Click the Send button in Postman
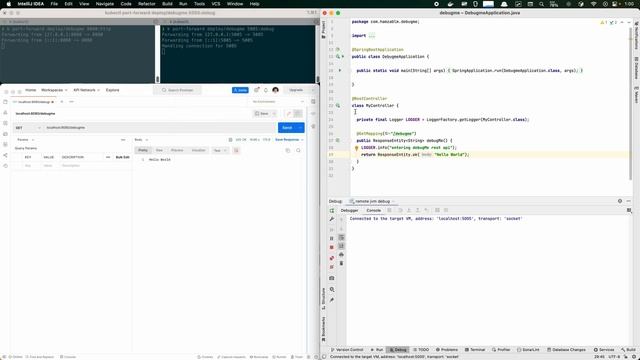The width and height of the screenshot is (640, 360). point(287,128)
